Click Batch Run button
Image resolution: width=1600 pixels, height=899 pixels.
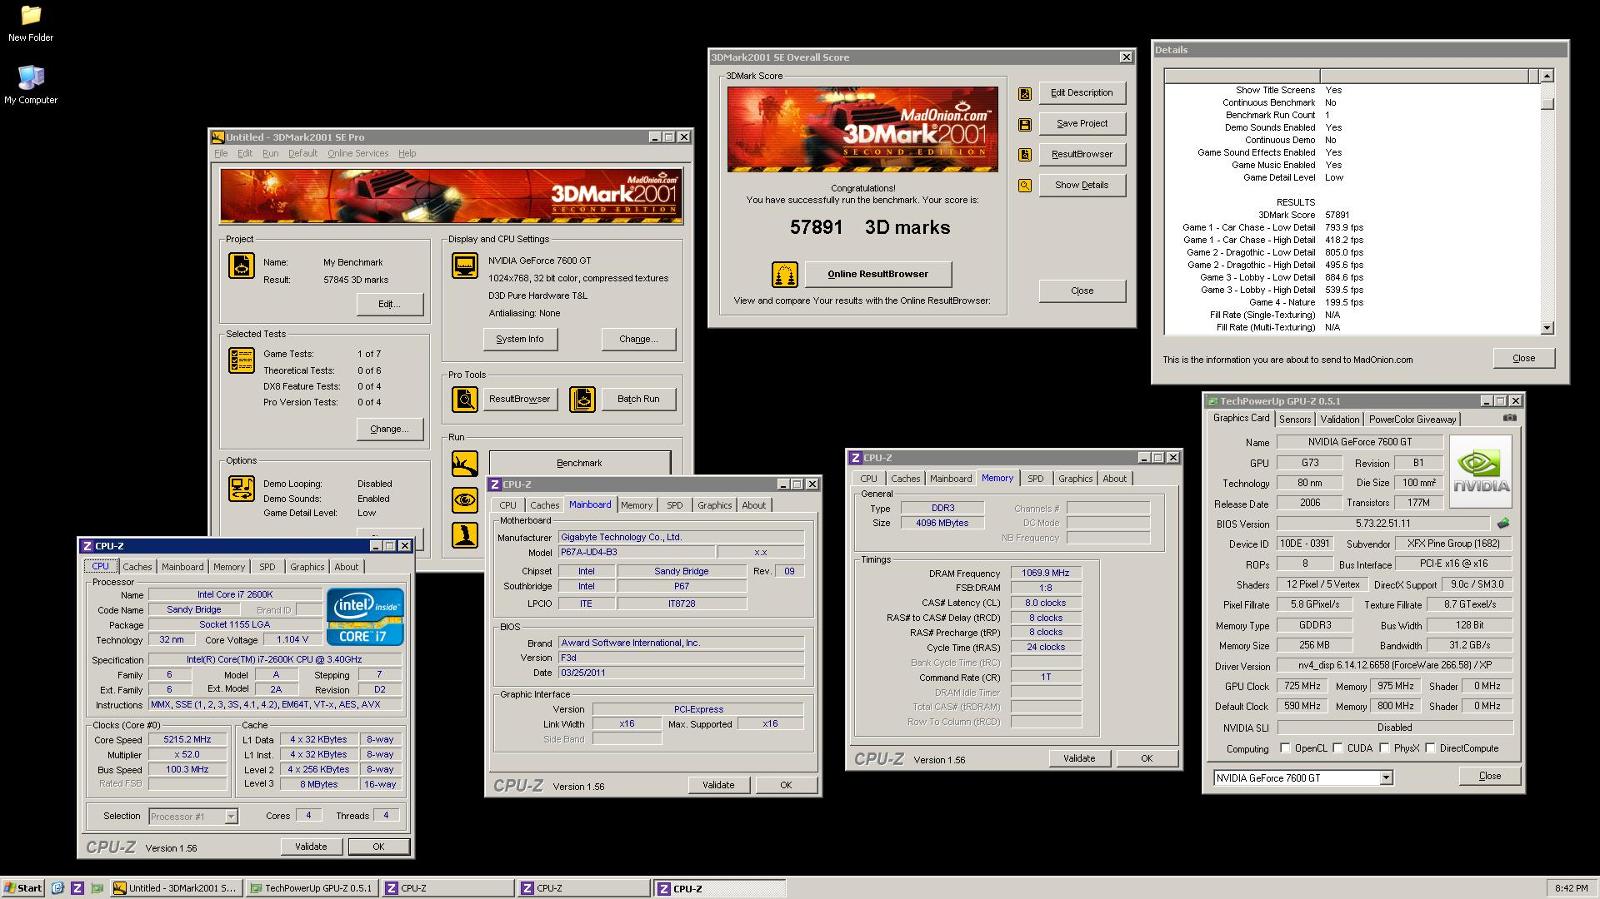638,399
